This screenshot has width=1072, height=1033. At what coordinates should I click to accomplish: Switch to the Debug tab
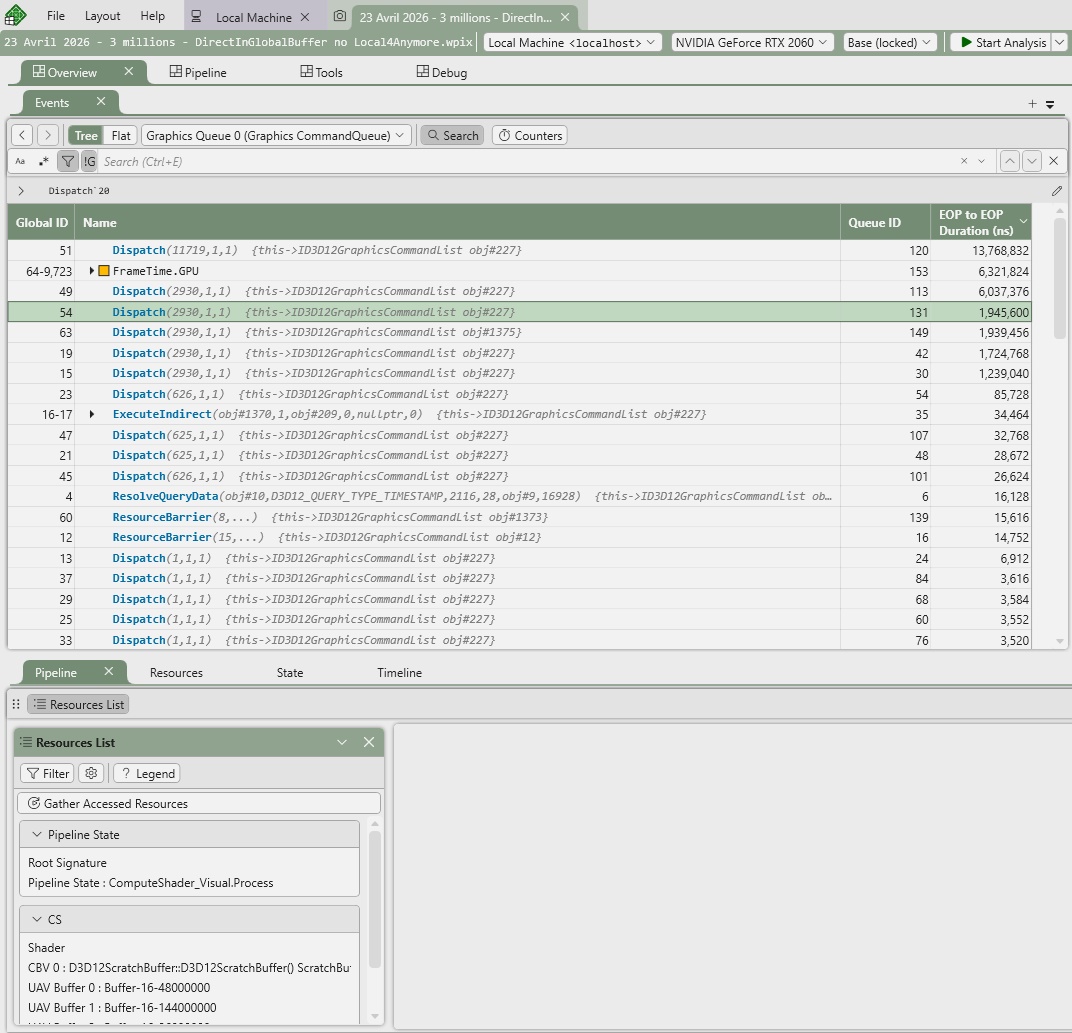[442, 72]
